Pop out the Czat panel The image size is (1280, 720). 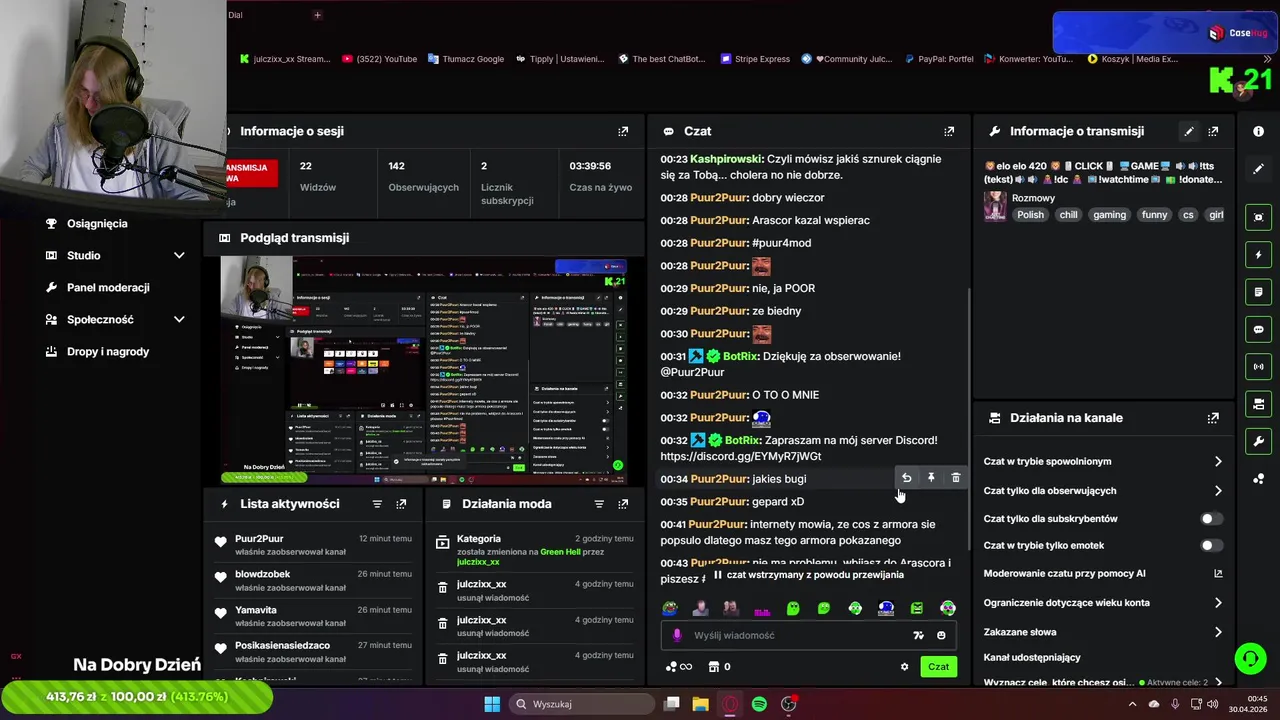[x=949, y=131]
